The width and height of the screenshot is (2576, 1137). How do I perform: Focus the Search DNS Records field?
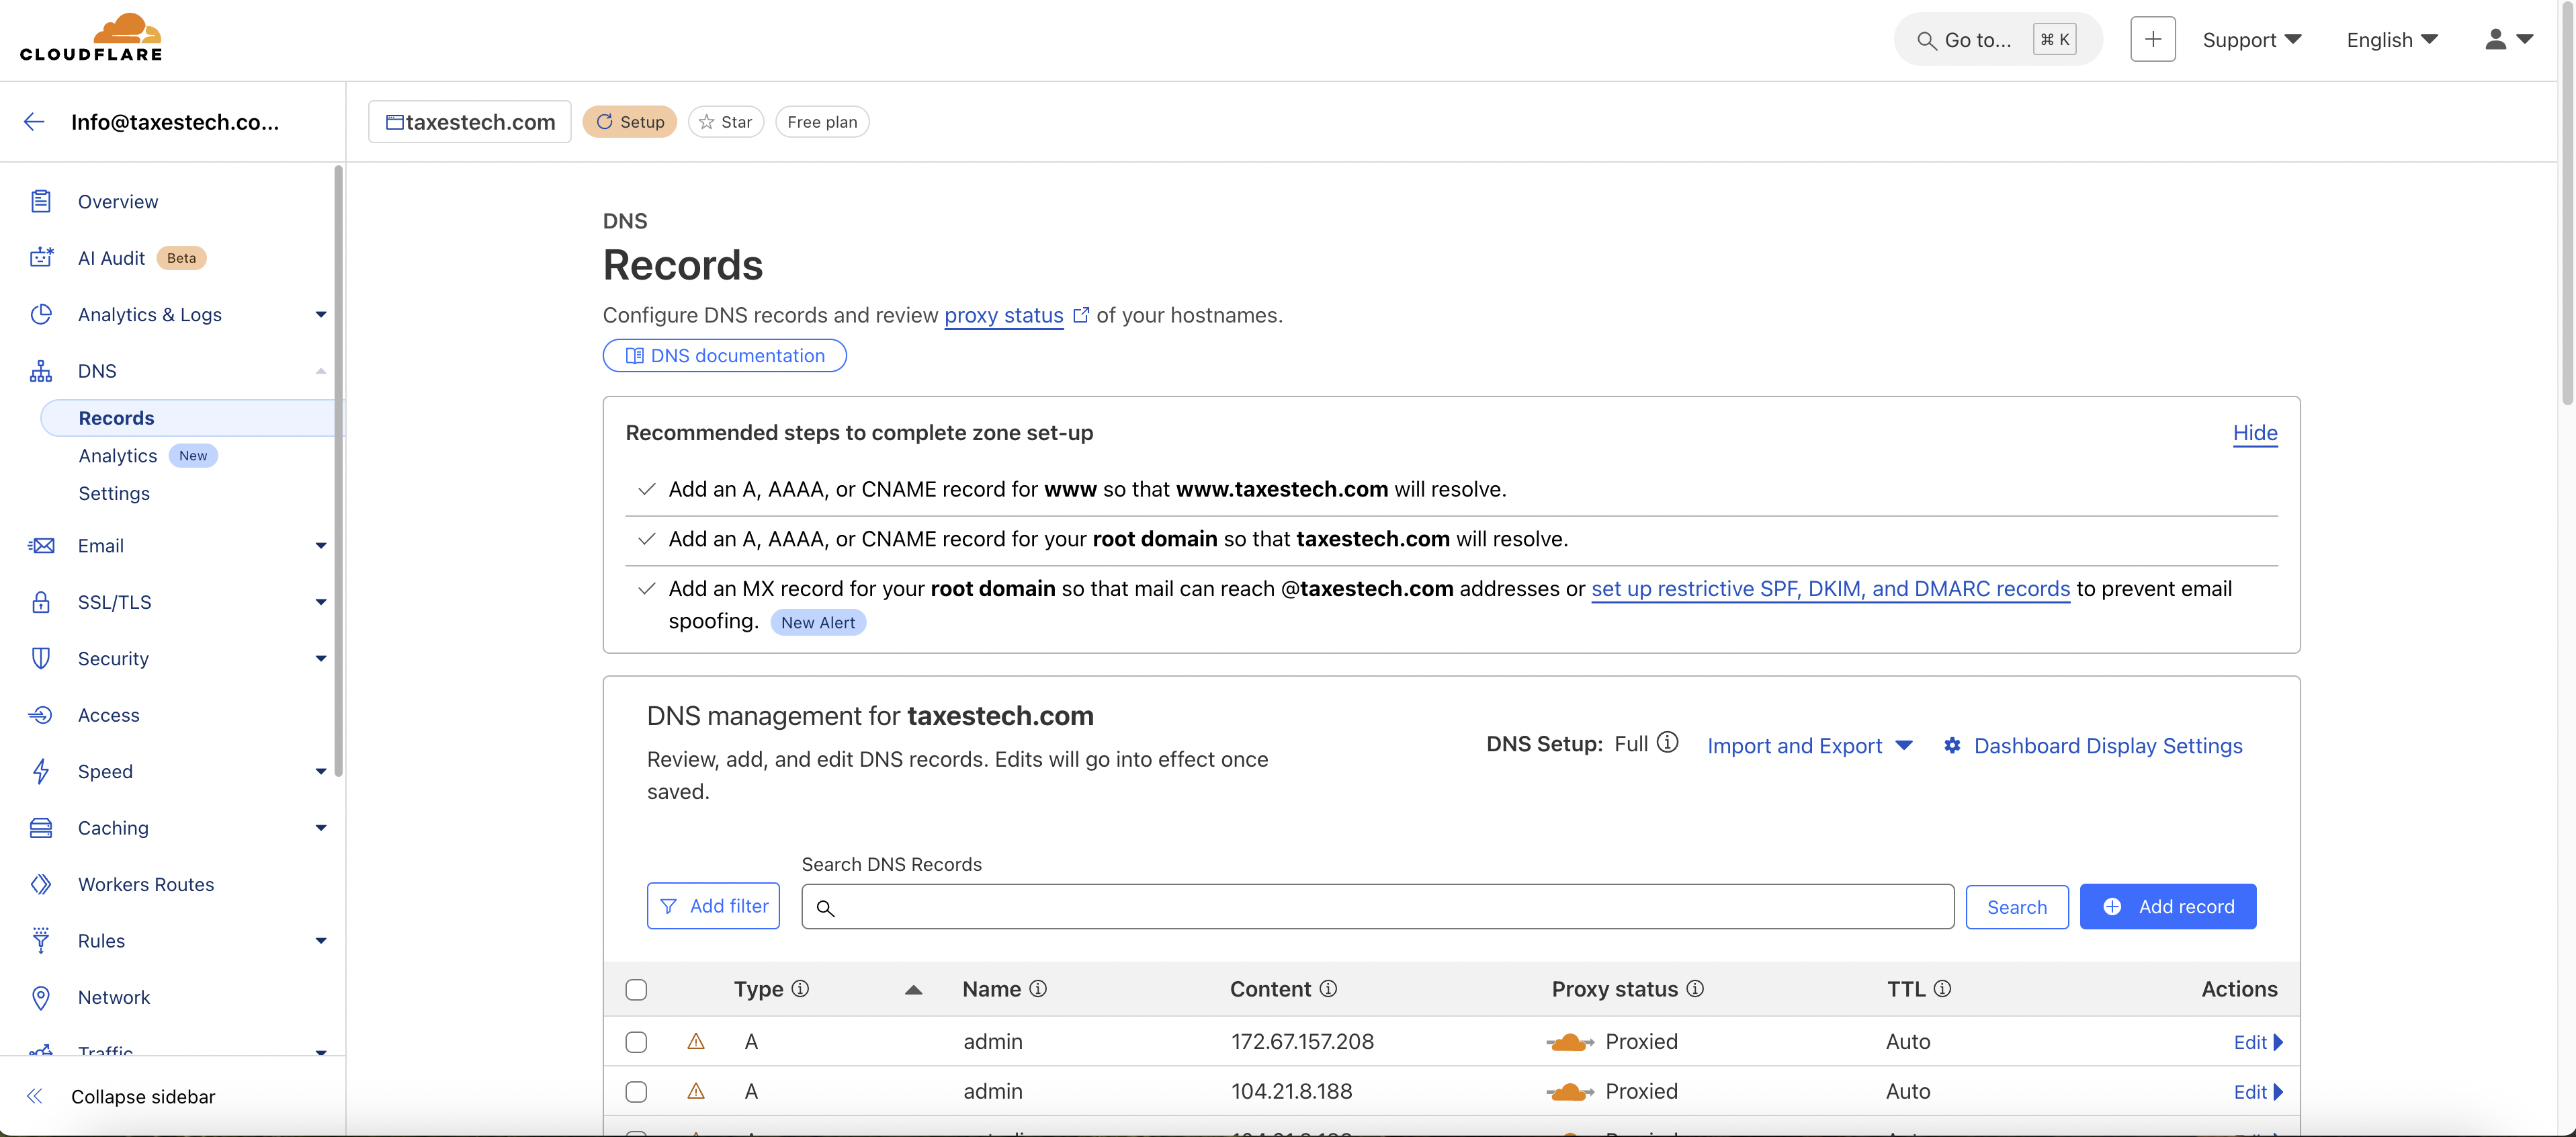(x=1378, y=907)
